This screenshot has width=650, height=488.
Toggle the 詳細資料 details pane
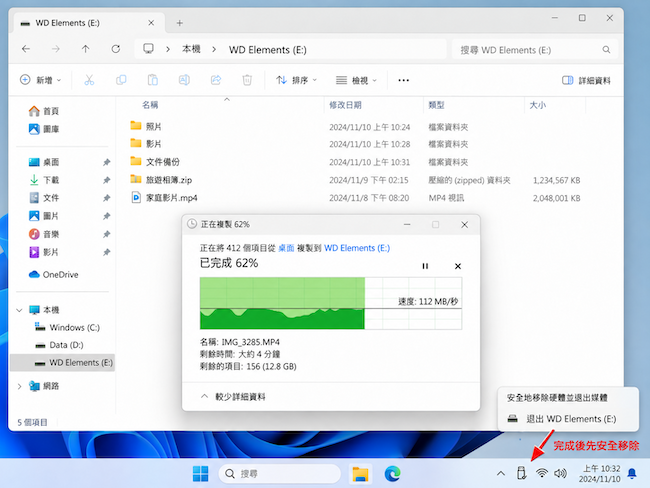click(x=586, y=80)
